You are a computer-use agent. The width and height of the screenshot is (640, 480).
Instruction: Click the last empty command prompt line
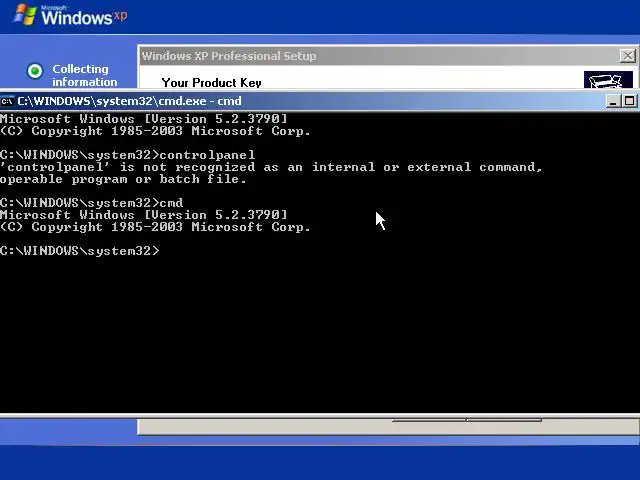point(80,251)
